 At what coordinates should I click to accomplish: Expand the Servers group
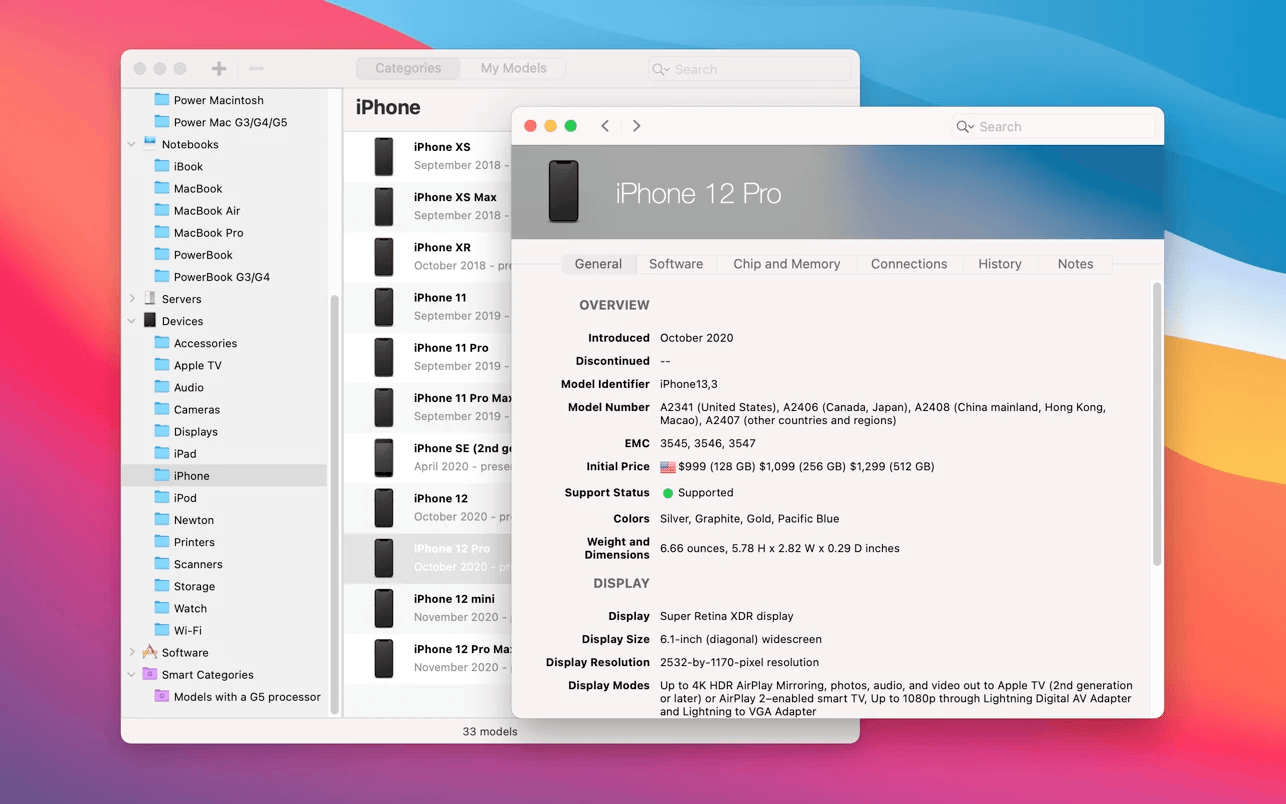tap(132, 299)
